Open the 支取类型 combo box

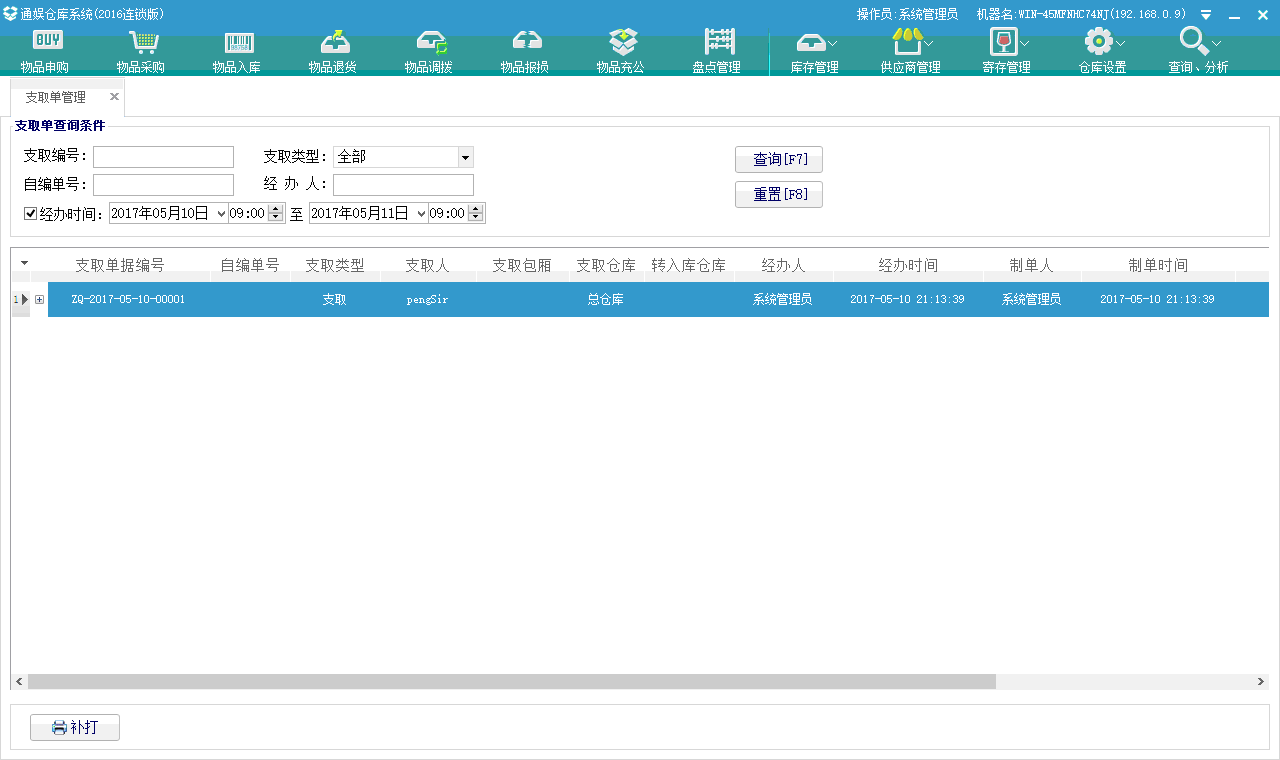coord(465,157)
